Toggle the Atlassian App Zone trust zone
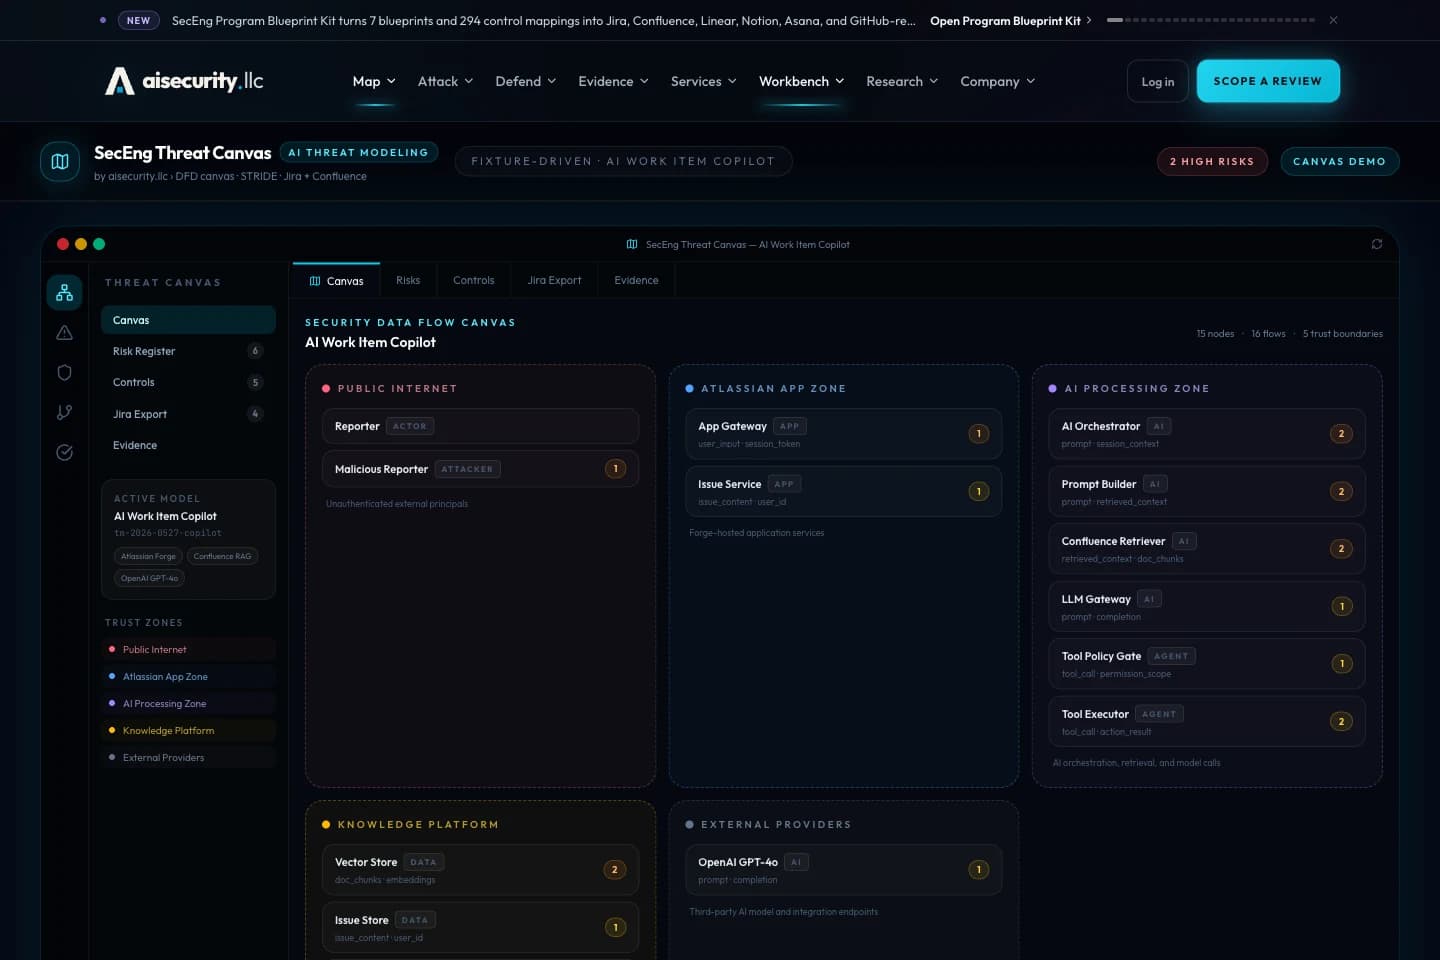The image size is (1440, 960). click(188, 677)
